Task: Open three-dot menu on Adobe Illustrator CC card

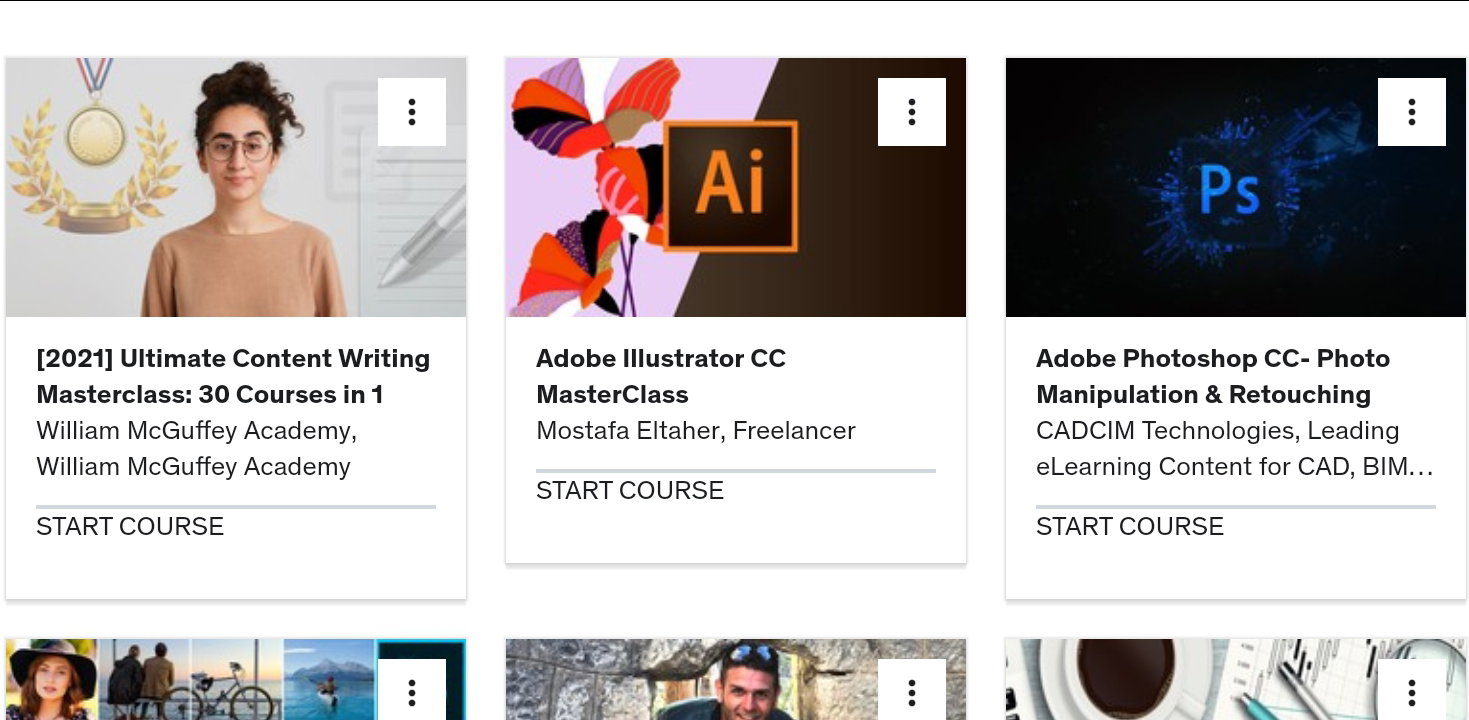Action: coord(912,112)
